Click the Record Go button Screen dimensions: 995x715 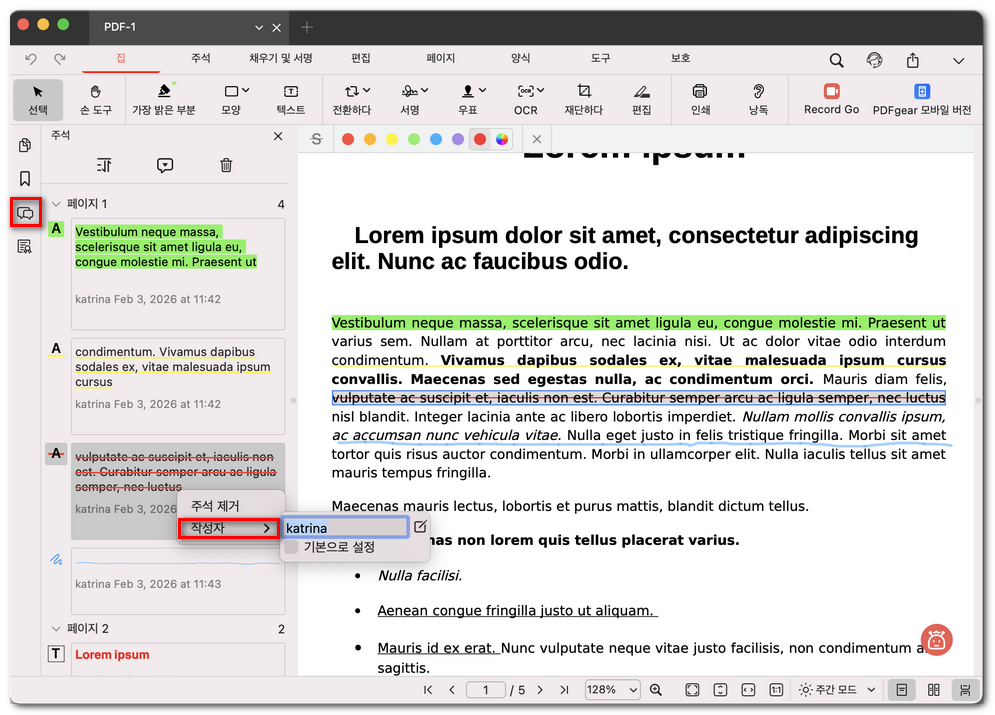coord(831,98)
